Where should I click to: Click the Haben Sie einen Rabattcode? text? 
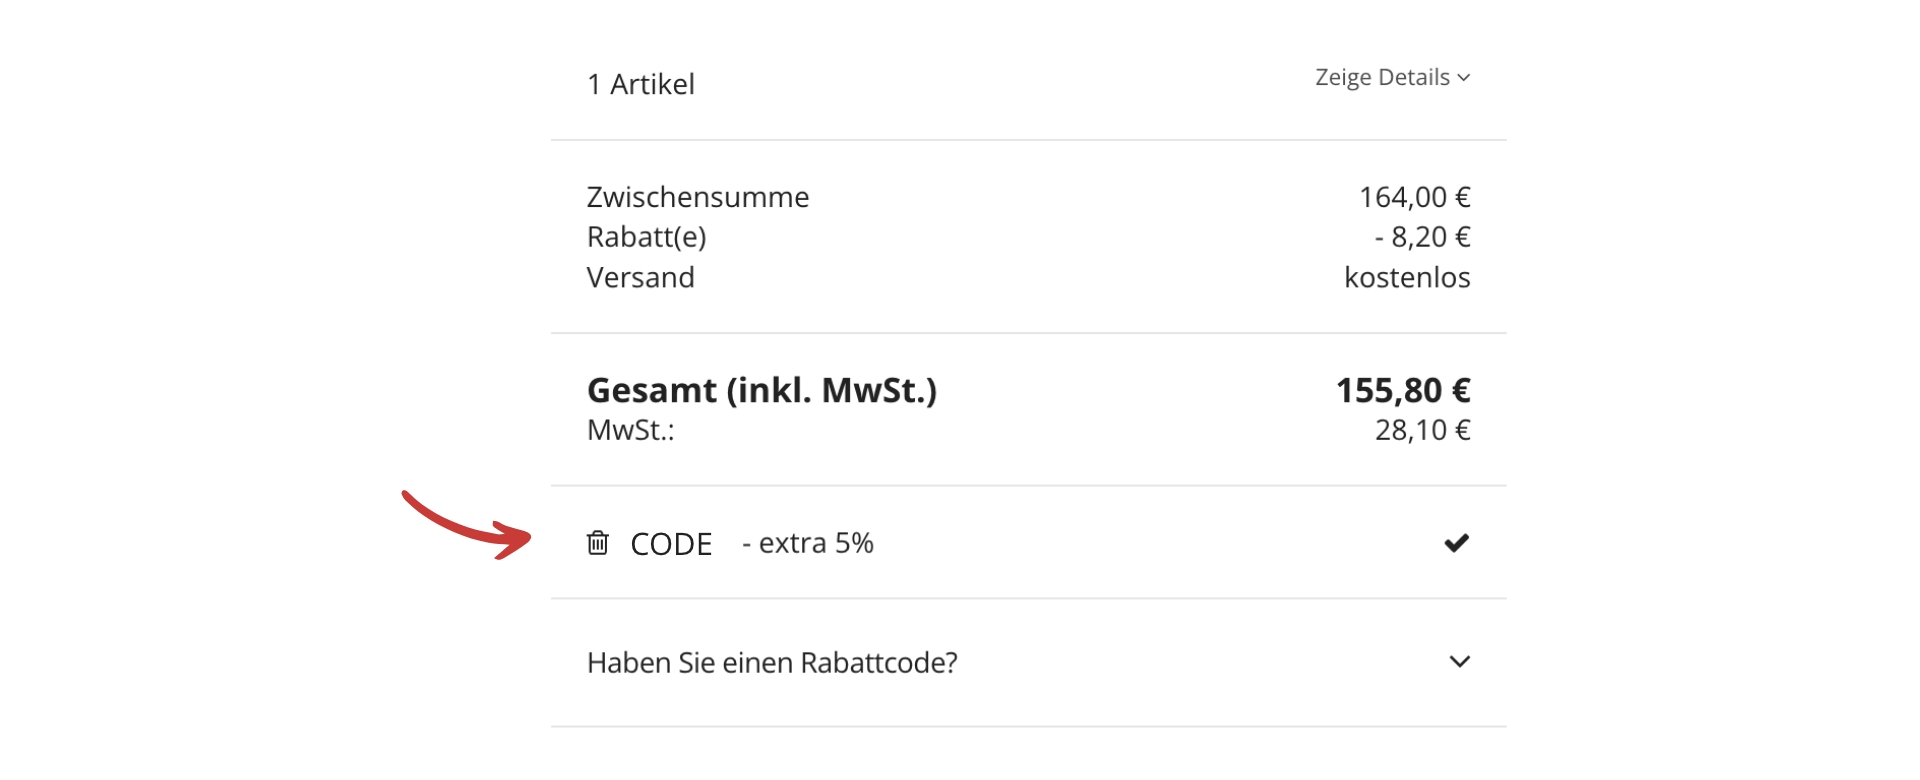[772, 663]
